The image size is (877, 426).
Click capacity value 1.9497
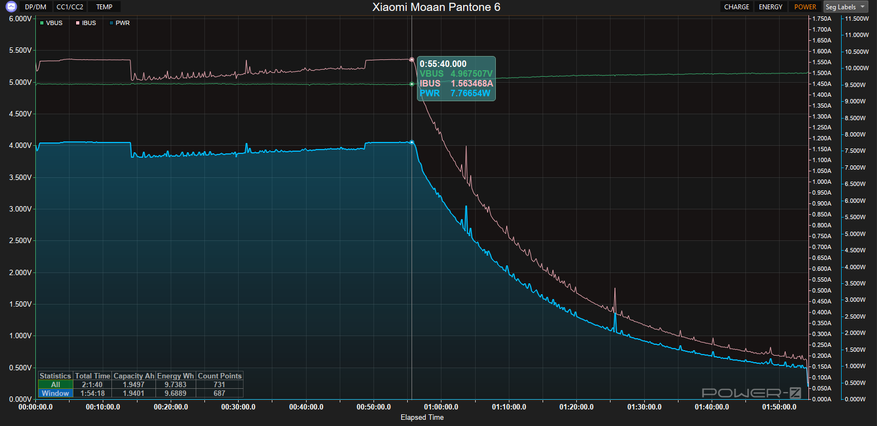coord(133,385)
